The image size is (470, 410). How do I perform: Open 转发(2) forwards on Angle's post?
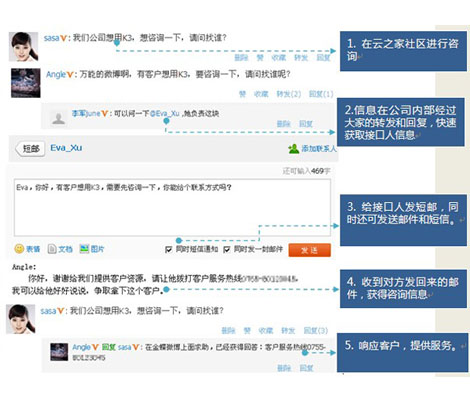click(x=289, y=94)
